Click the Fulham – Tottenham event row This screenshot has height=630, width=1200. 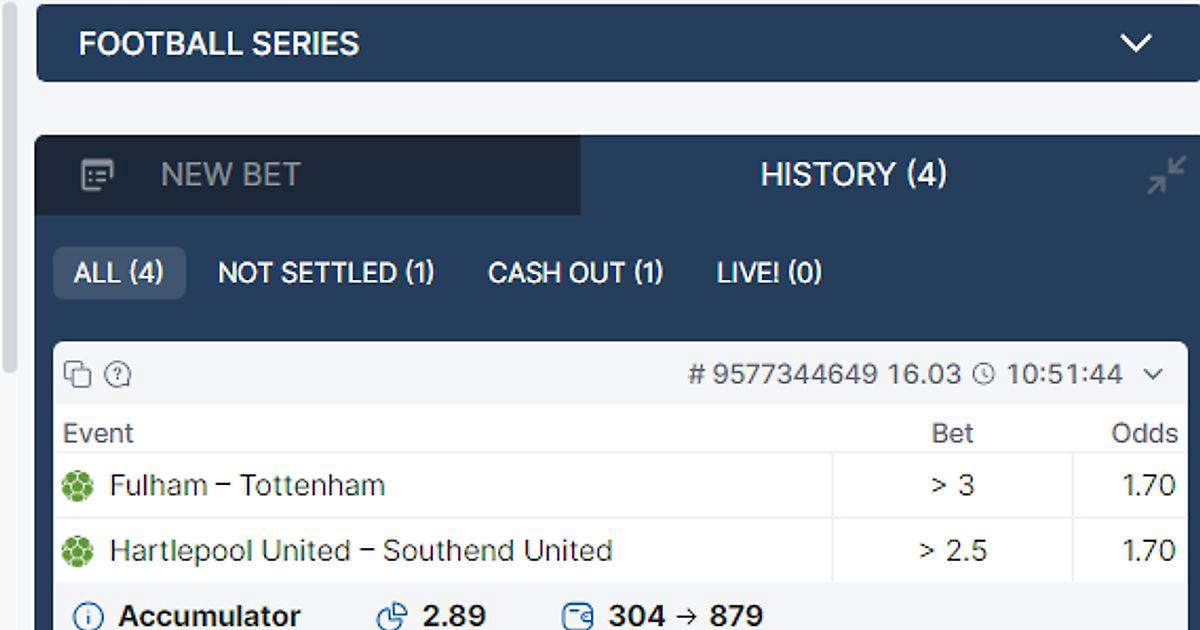(620, 486)
